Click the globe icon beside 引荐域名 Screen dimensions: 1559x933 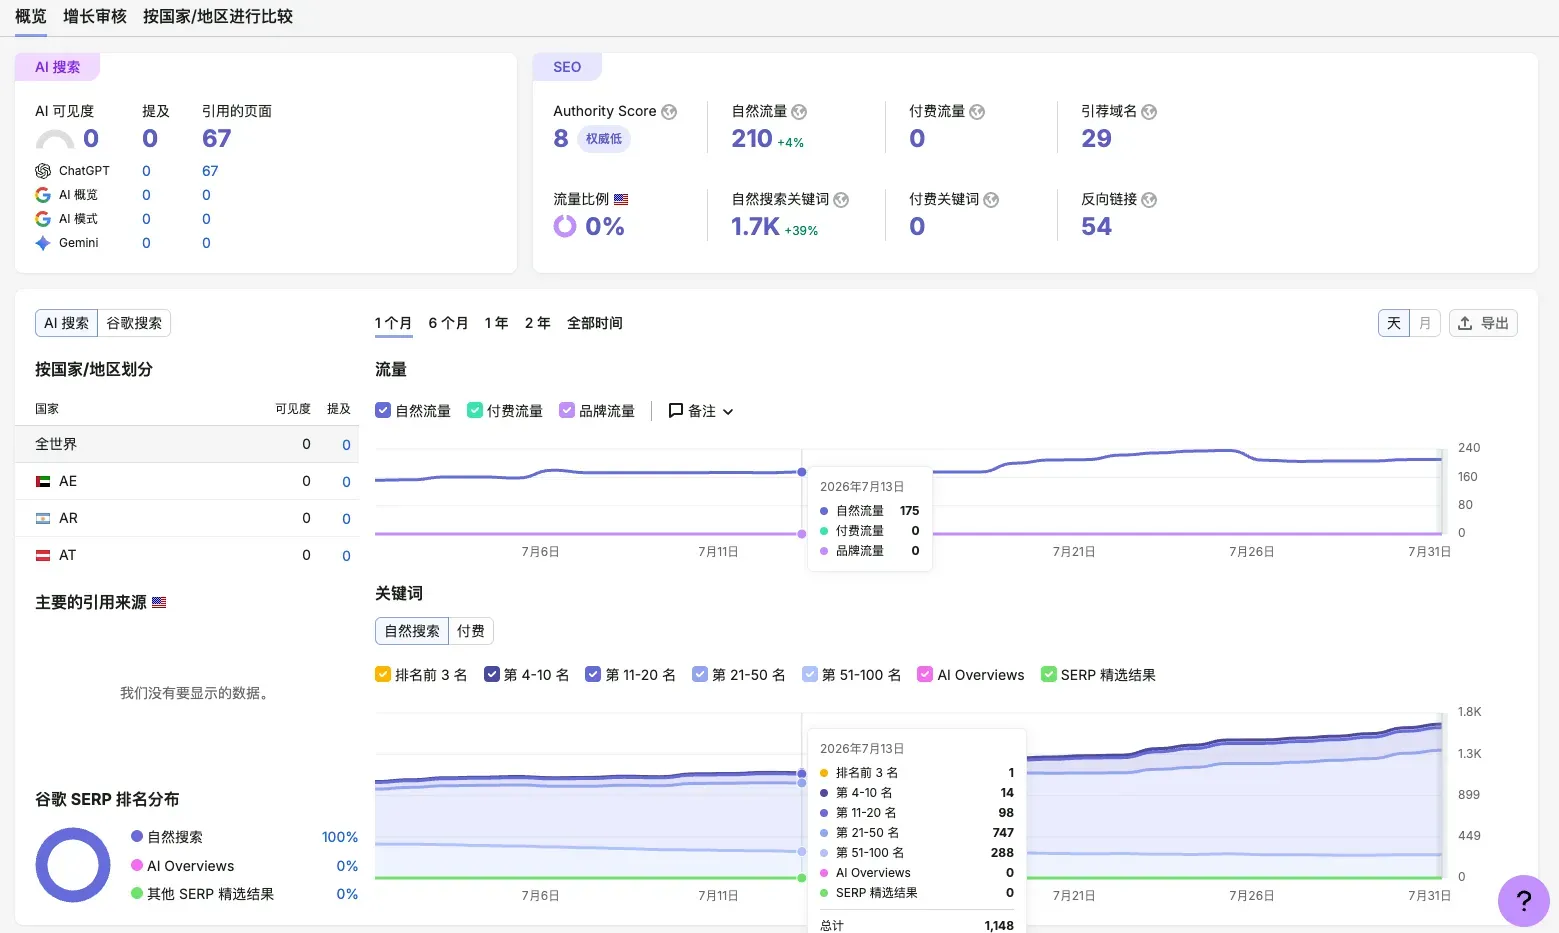(1149, 112)
